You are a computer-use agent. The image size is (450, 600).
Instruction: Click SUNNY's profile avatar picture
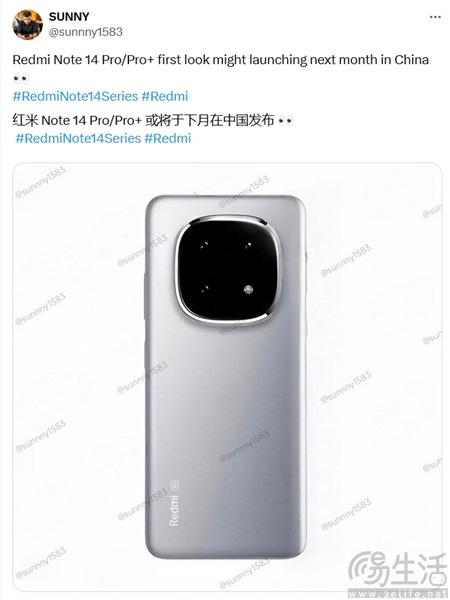(28, 24)
